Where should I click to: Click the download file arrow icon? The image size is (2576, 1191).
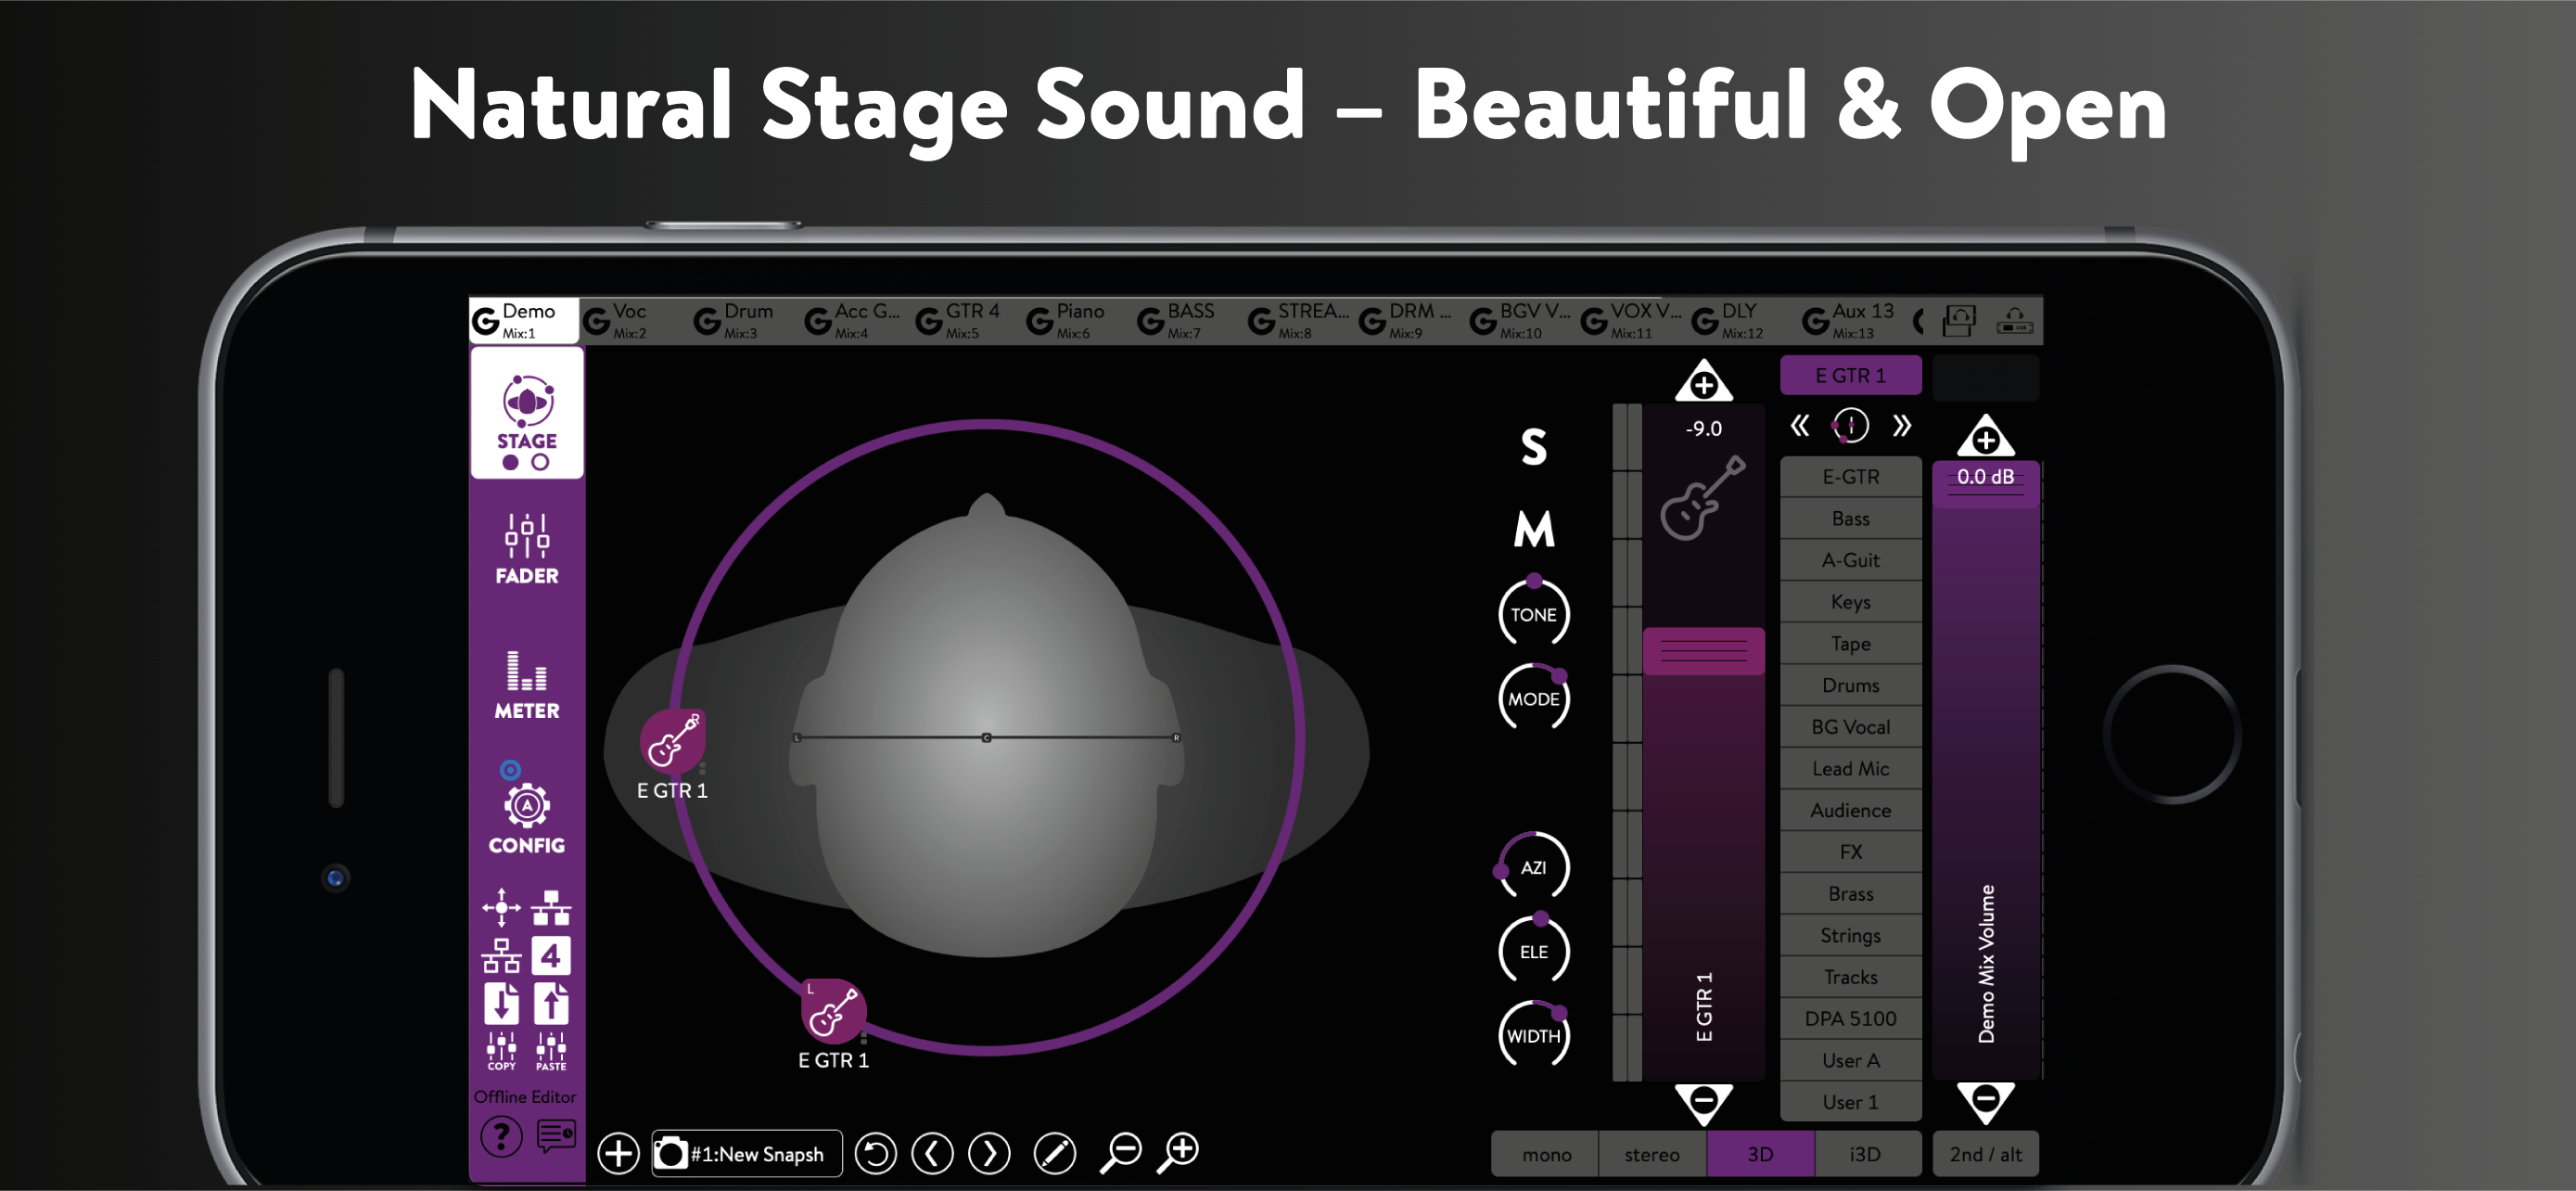click(x=501, y=1003)
